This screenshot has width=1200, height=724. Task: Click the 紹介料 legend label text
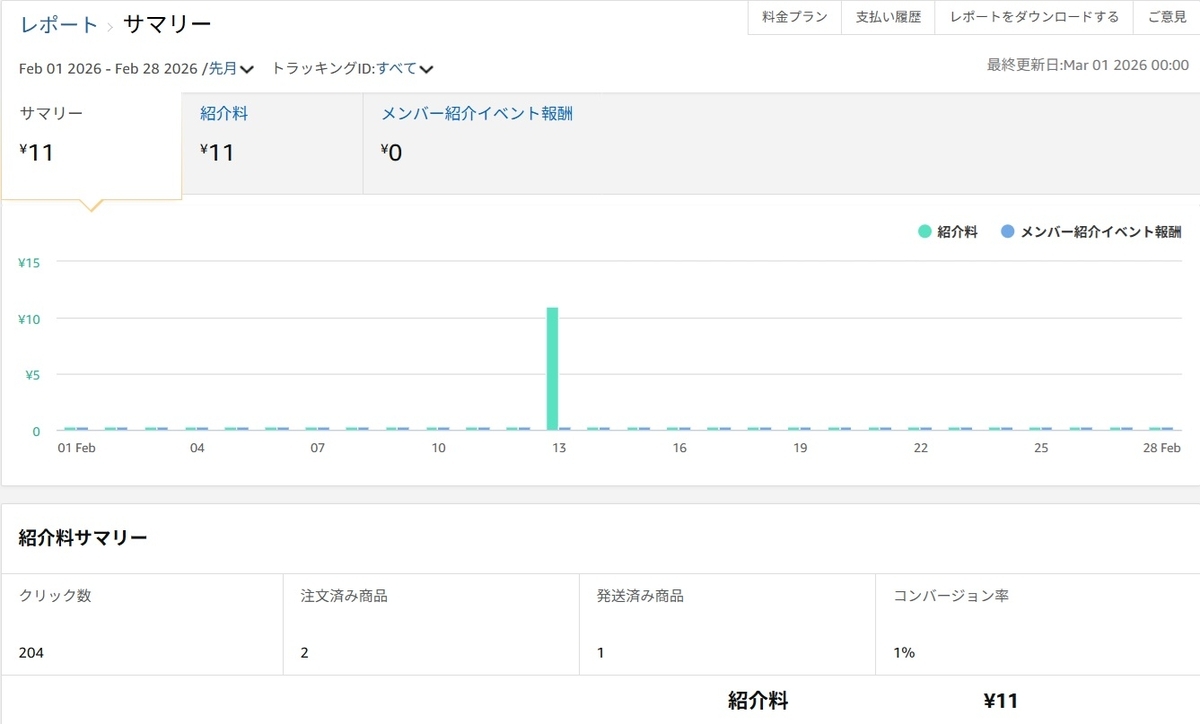[958, 232]
